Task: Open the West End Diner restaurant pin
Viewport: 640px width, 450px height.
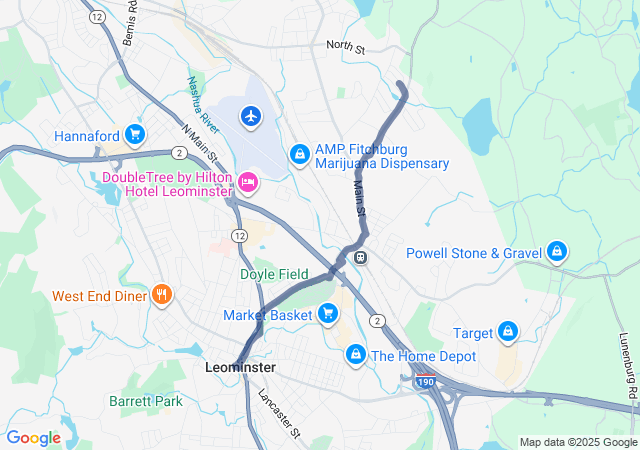Action: tap(162, 295)
